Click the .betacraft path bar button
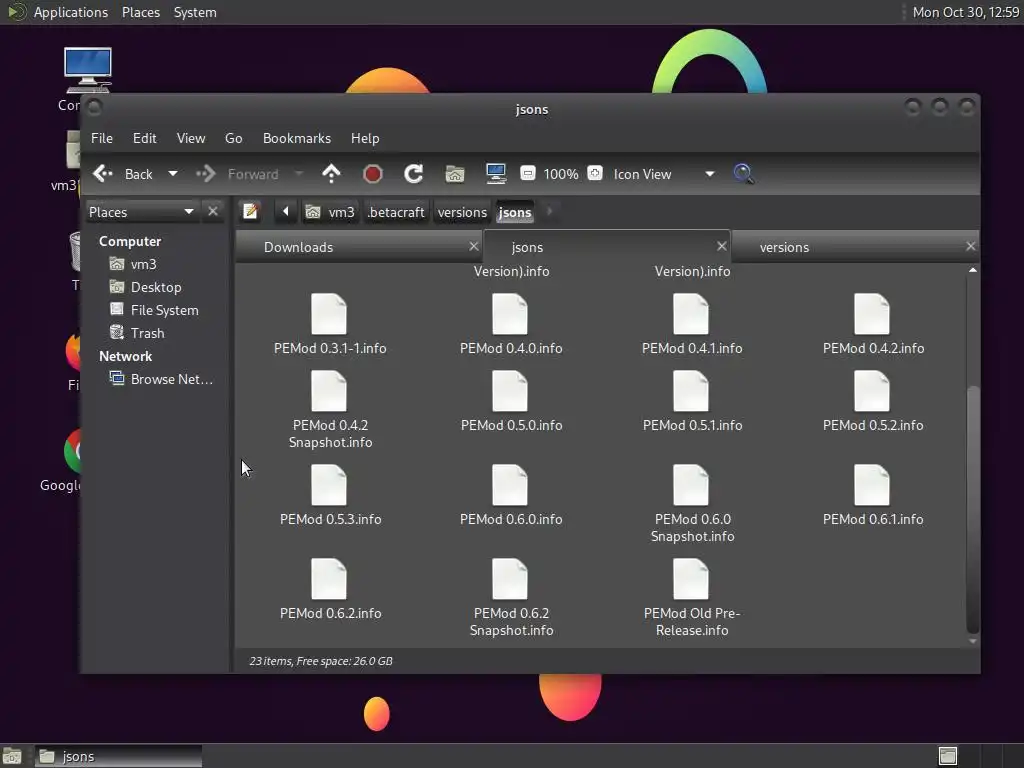 tap(396, 212)
